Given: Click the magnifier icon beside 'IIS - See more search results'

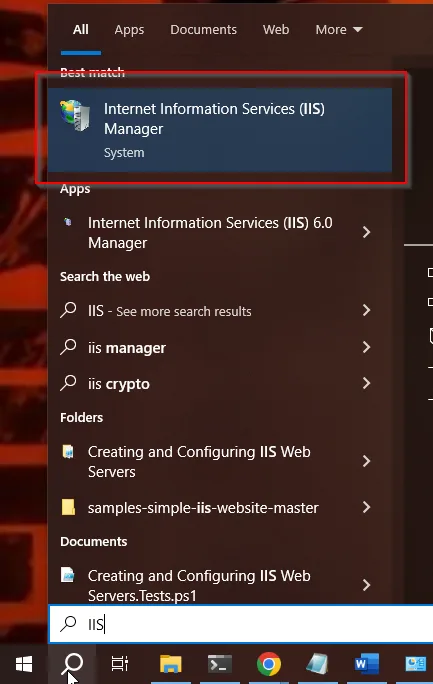Looking at the screenshot, I should pyautogui.click(x=68, y=311).
